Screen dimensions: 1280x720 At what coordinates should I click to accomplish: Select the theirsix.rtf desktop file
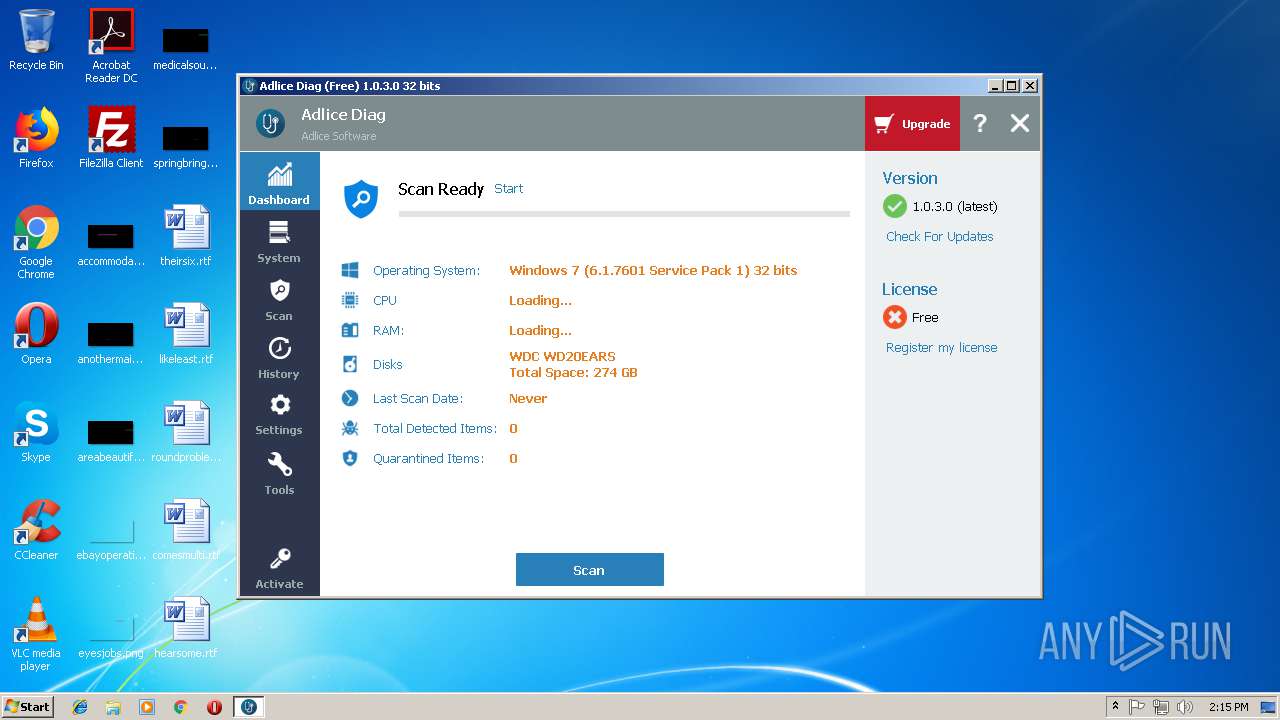tap(186, 235)
